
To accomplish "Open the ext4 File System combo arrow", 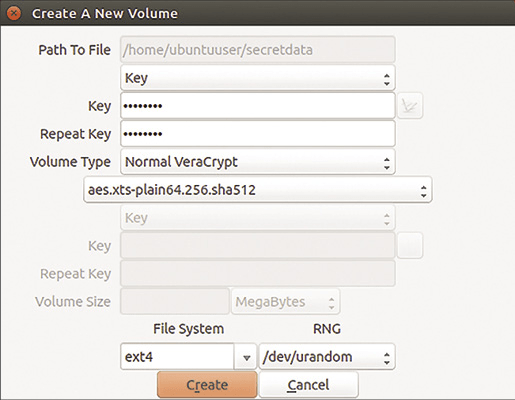I will pos(246,357).
